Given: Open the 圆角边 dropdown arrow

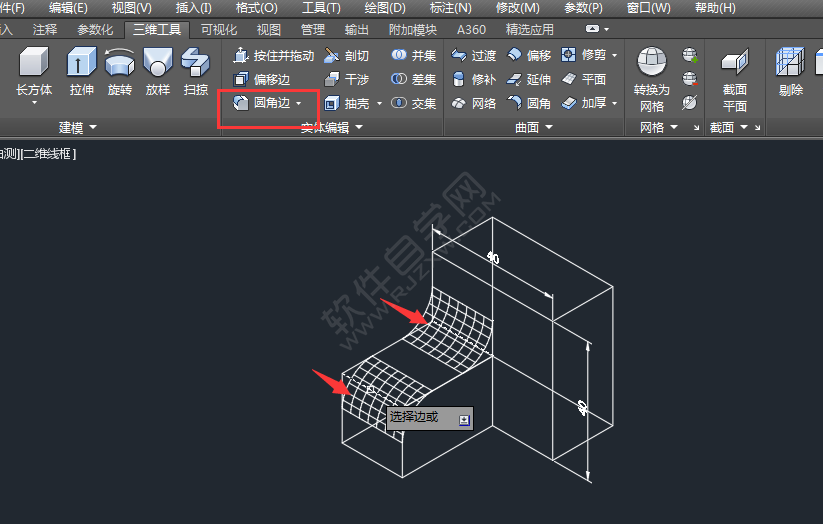Looking at the screenshot, I should [299, 103].
